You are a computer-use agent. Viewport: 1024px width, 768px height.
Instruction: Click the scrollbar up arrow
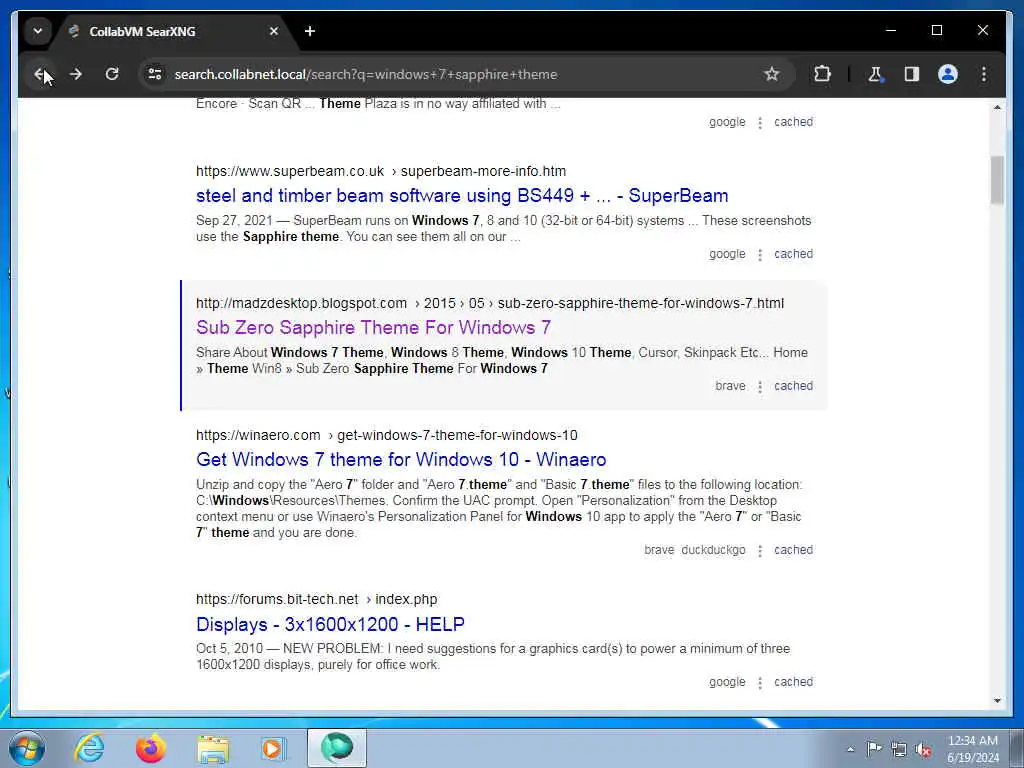[997, 106]
